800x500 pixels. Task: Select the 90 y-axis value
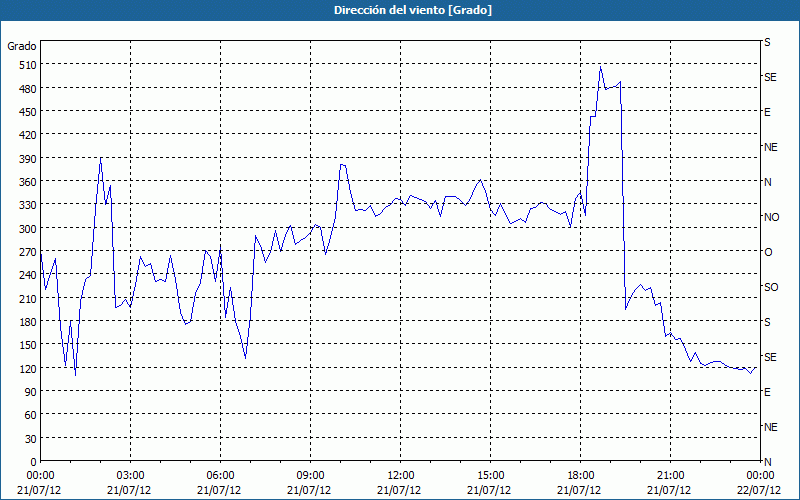[x=30, y=392]
